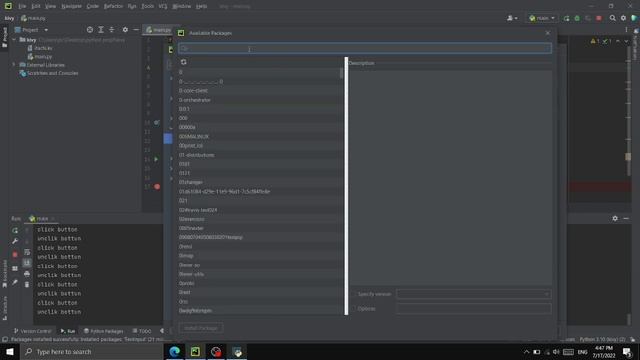Select package 0-orchestrator in the list
Image resolution: width=640 pixels, height=360 pixels.
coord(260,100)
